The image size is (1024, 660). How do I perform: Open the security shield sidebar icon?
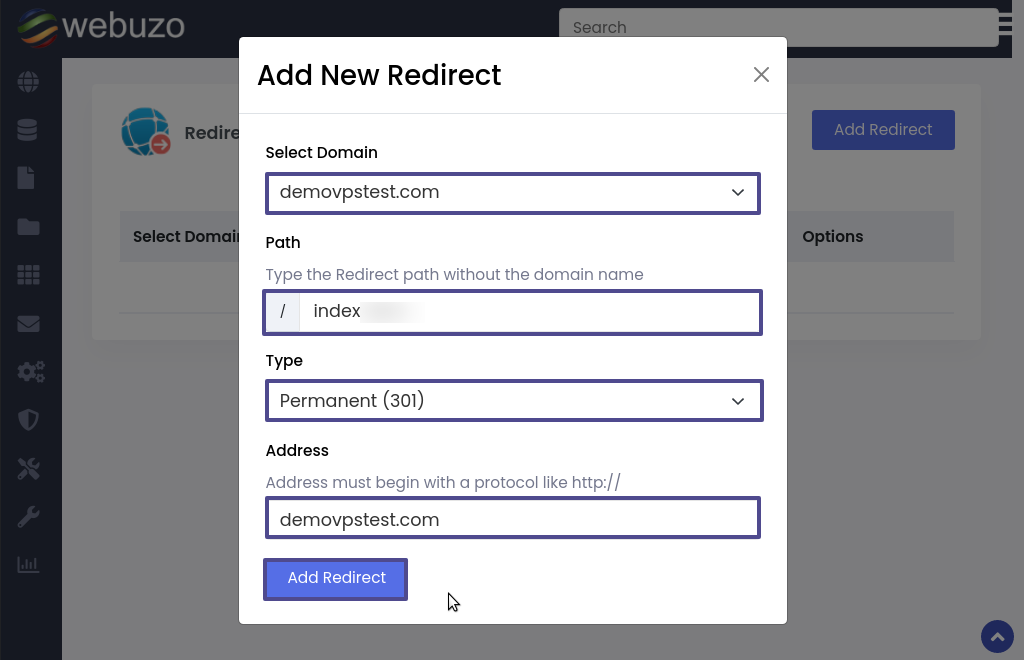click(28, 420)
